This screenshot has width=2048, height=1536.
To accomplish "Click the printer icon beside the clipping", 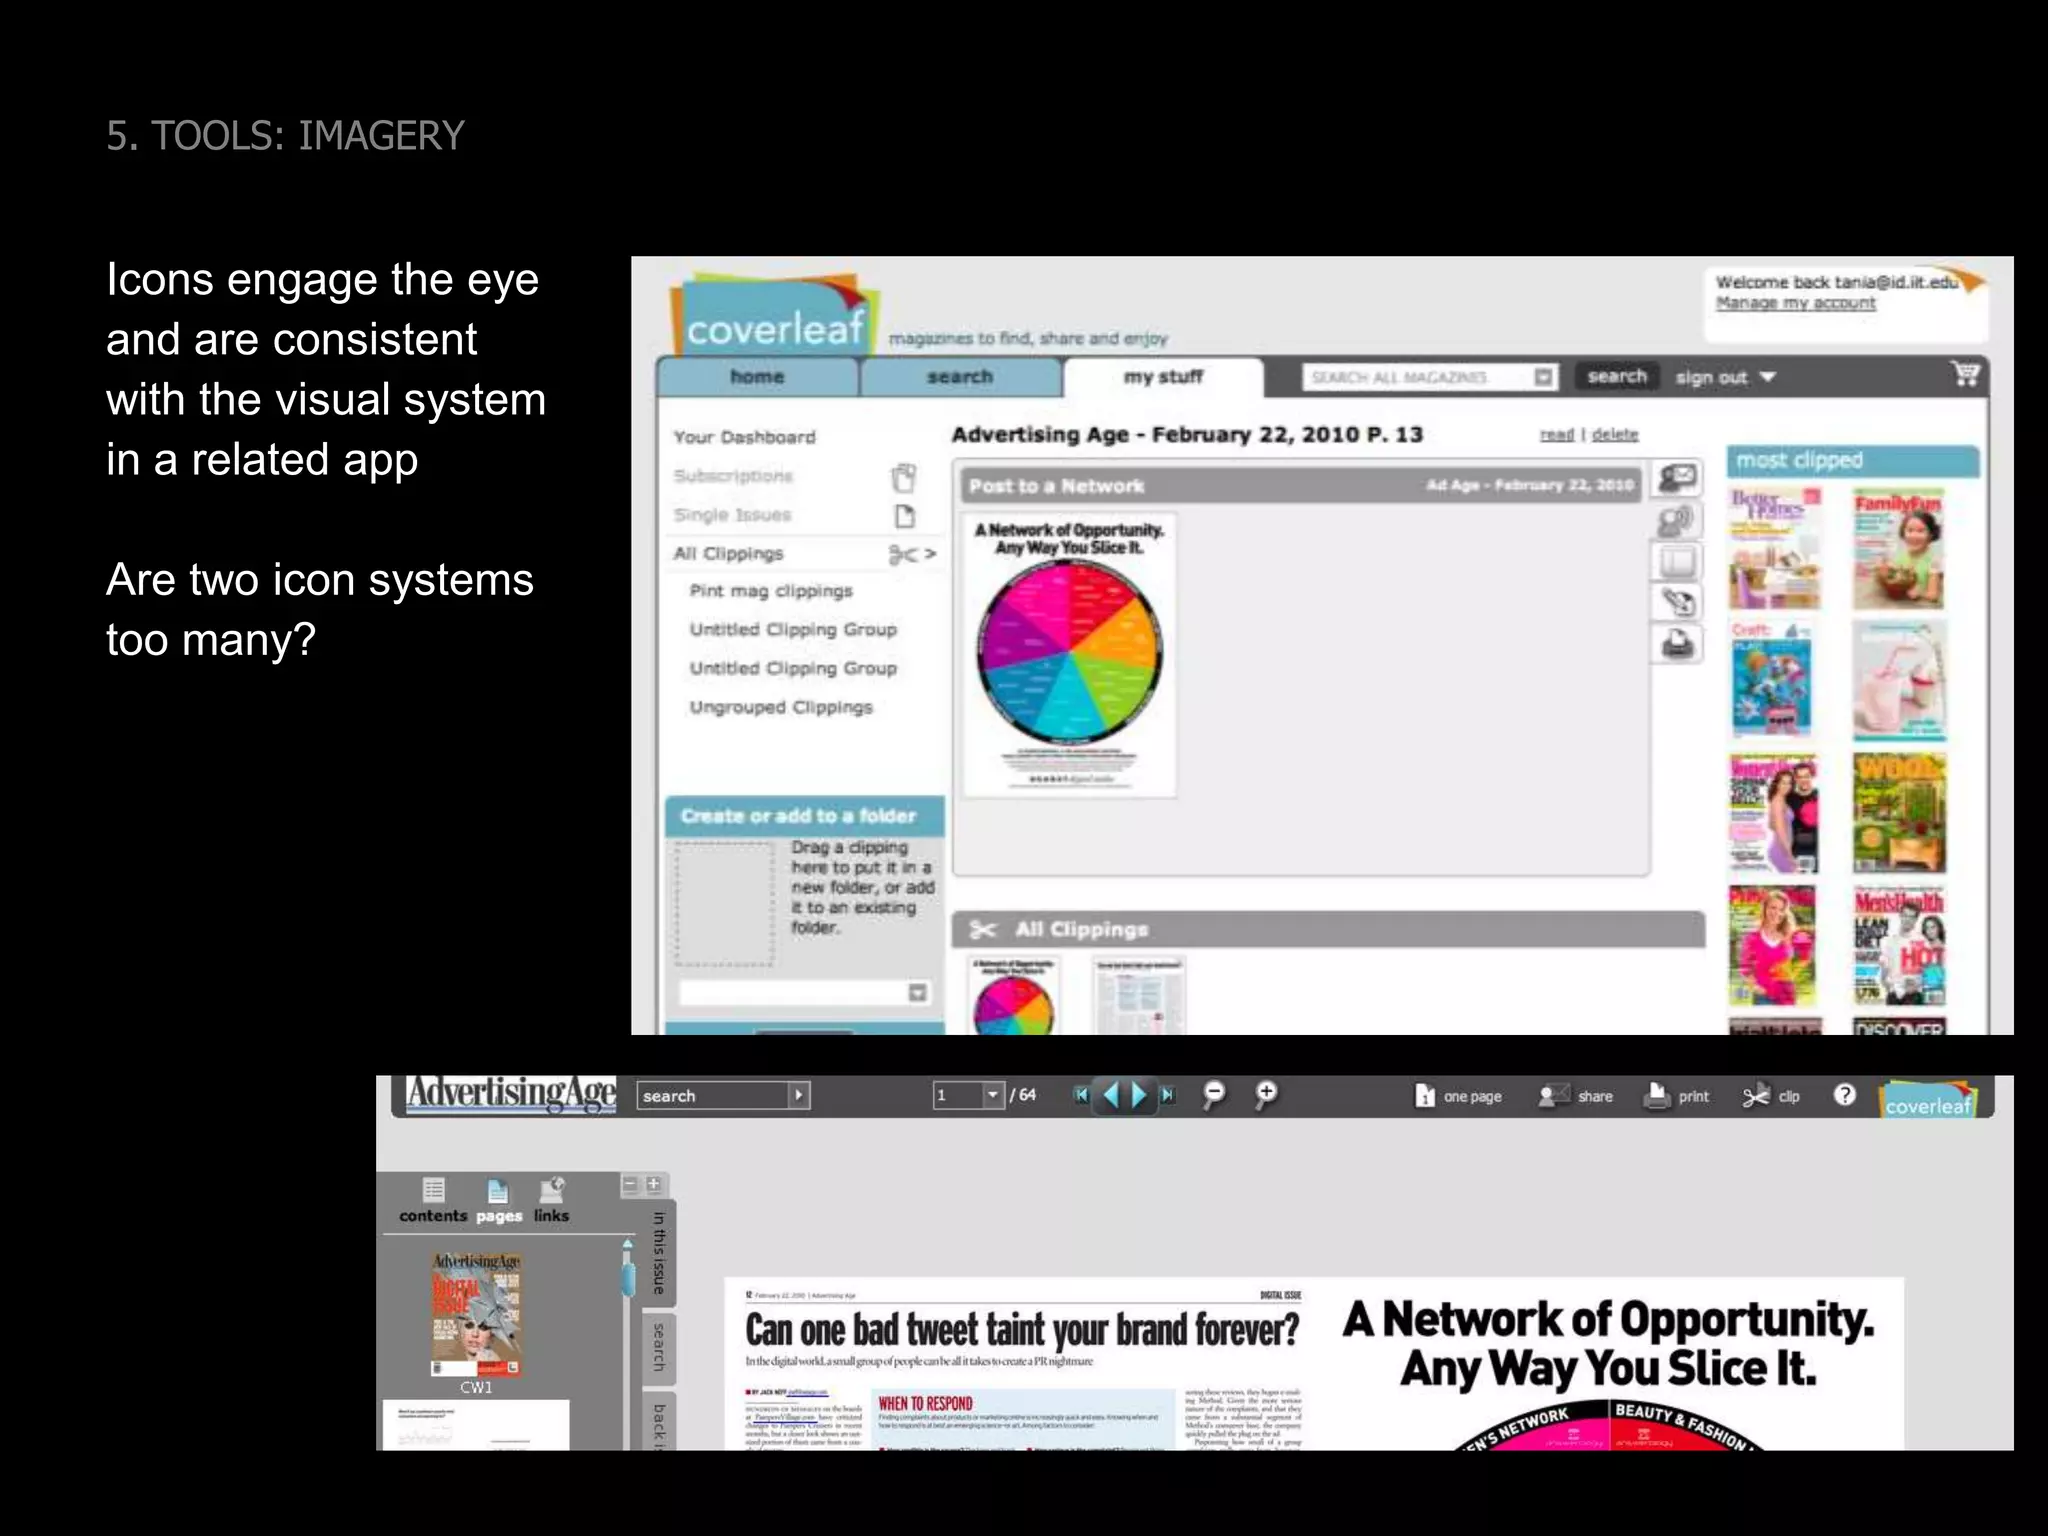I will coord(1677,644).
